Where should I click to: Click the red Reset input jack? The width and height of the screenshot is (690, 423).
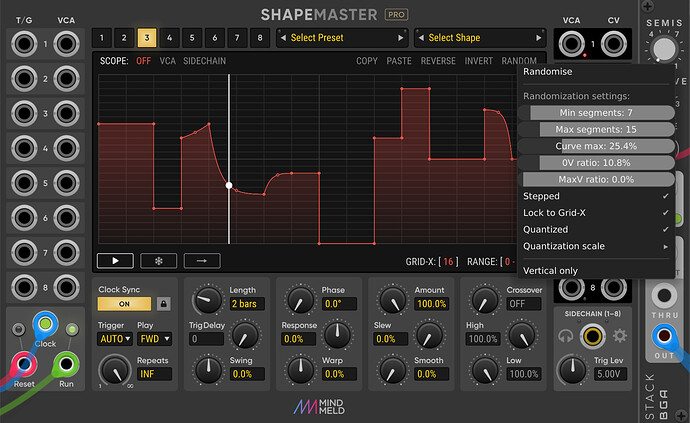coord(24,364)
